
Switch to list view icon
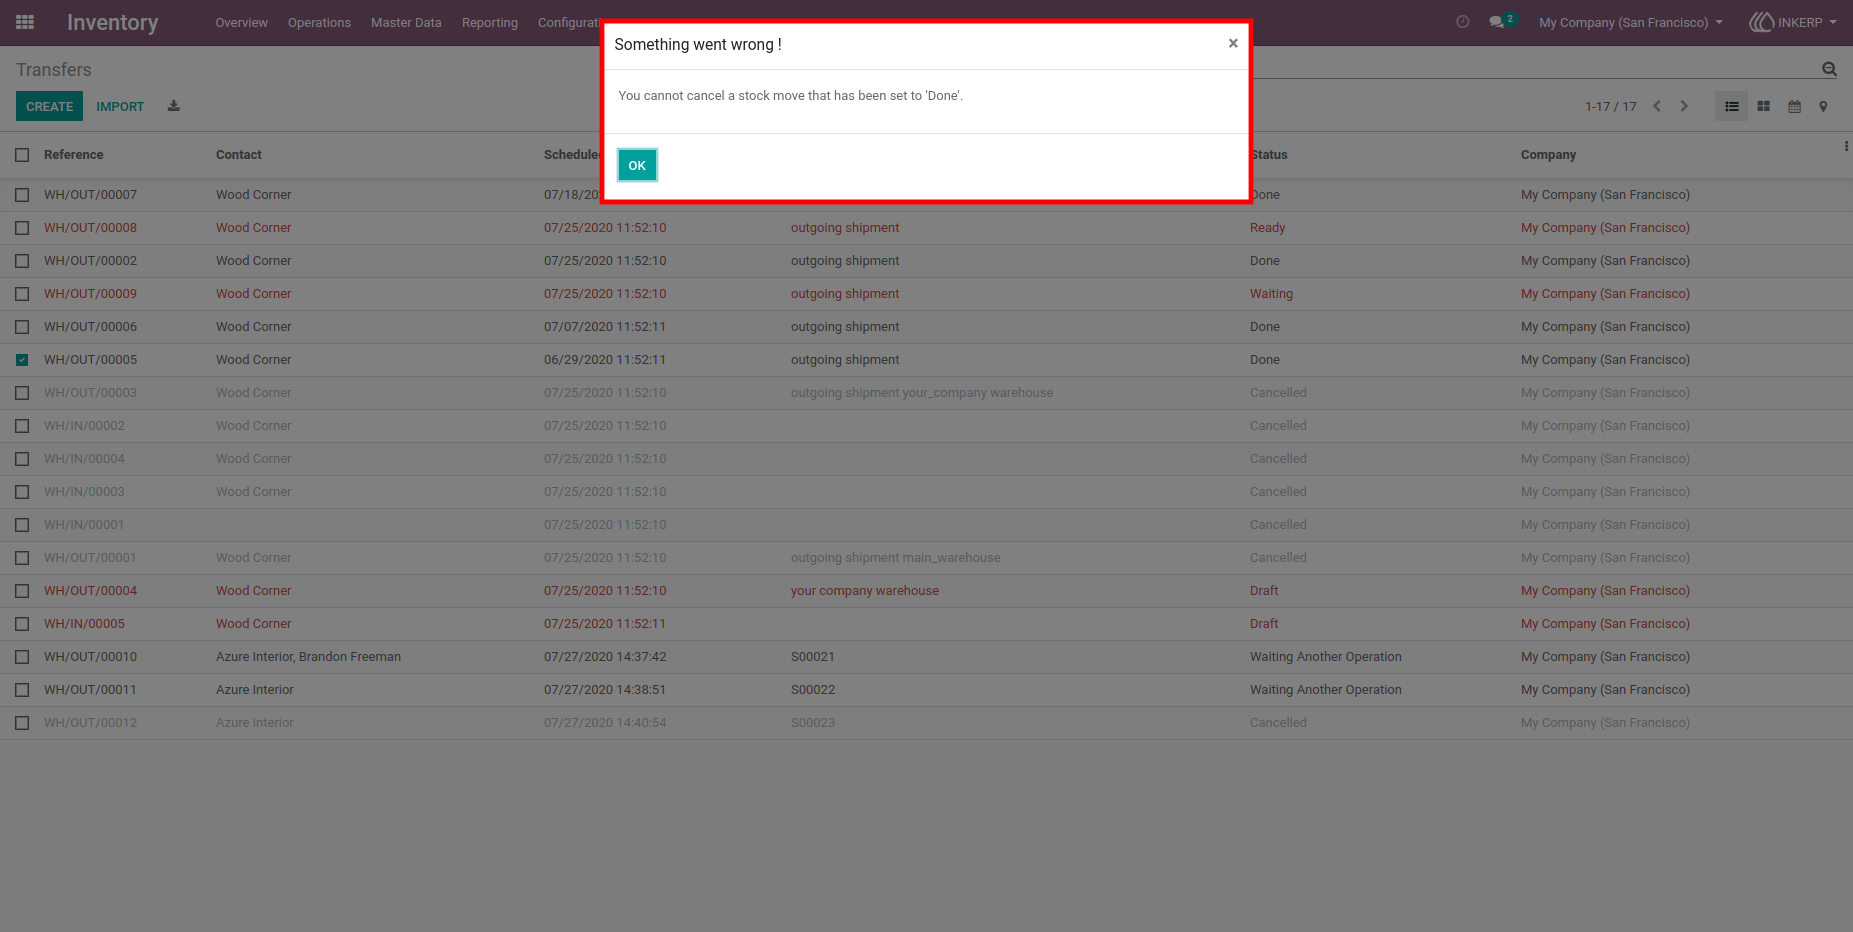[1732, 106]
